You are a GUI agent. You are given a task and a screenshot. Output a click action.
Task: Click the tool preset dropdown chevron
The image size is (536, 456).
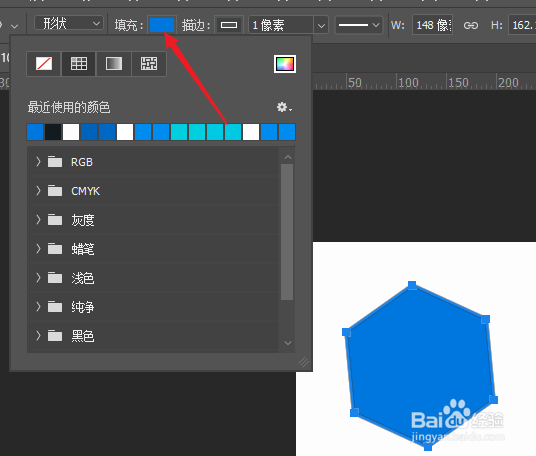pyautogui.click(x=14, y=26)
